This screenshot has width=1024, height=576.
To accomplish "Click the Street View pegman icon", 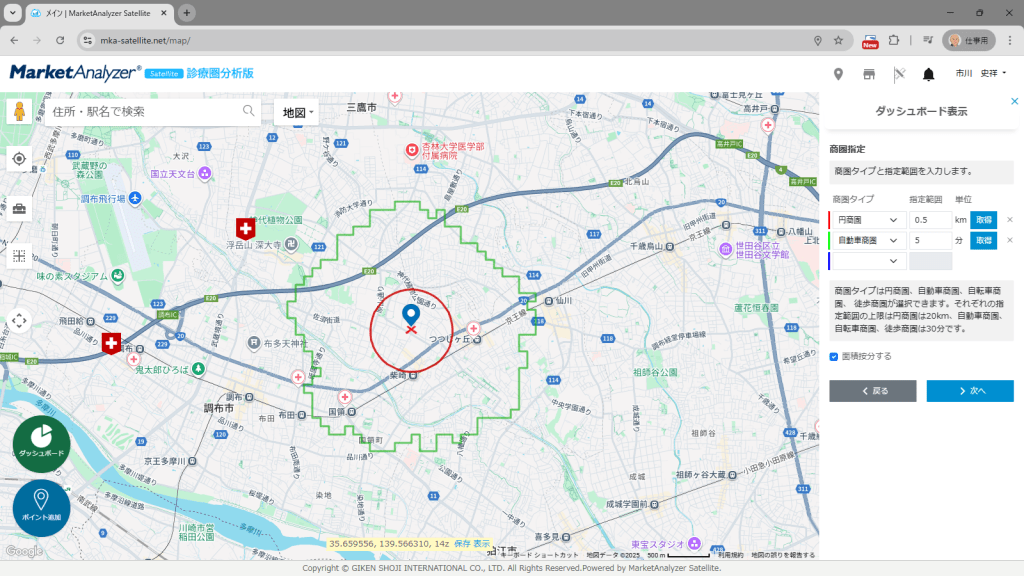I will click(x=19, y=111).
